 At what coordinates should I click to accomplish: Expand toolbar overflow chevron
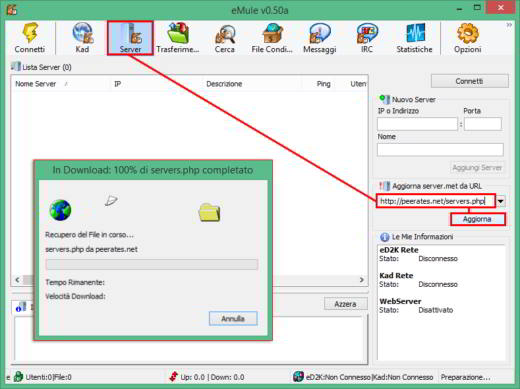pyautogui.click(x=509, y=25)
